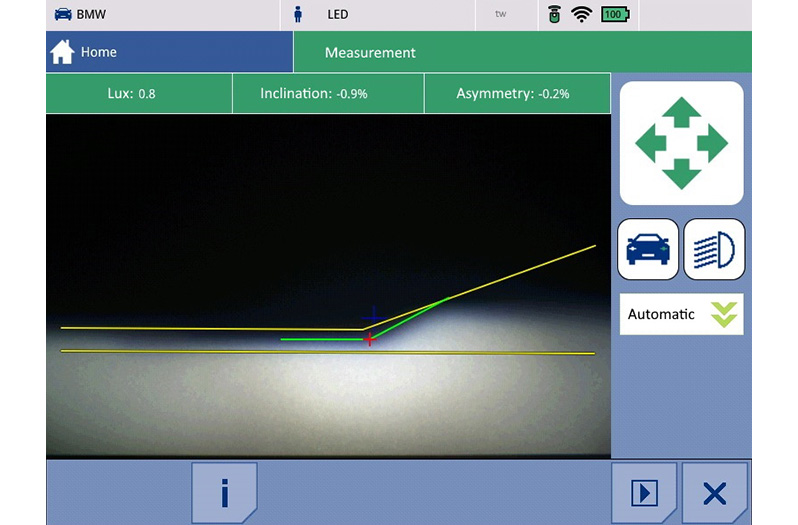798x525 pixels.
Task: Open the info (i) button
Action: 224,493
